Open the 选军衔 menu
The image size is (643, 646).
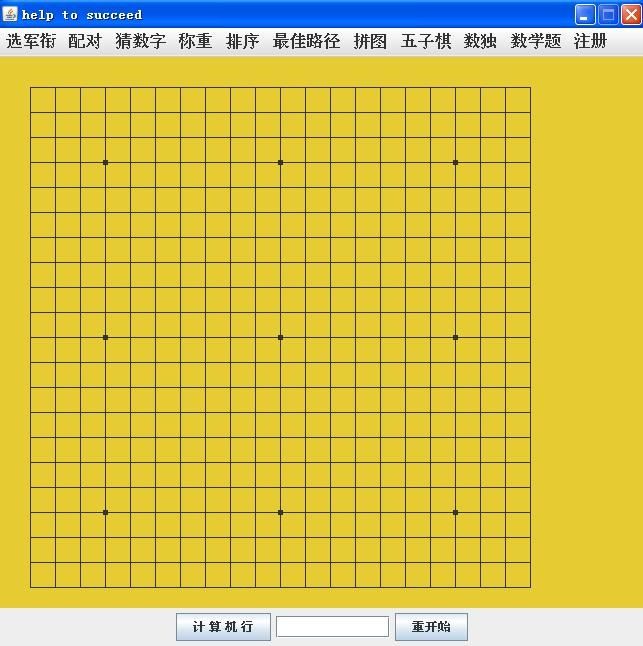click(x=31, y=41)
